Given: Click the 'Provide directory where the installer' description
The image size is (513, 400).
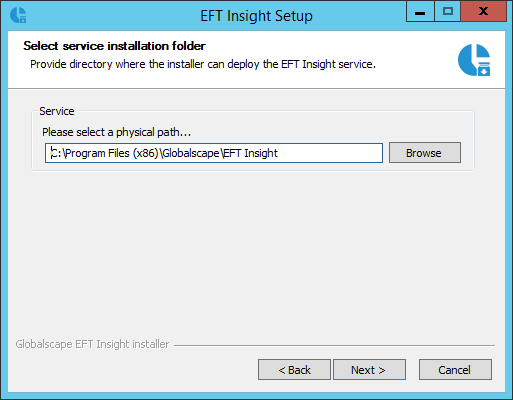Looking at the screenshot, I should 203,64.
